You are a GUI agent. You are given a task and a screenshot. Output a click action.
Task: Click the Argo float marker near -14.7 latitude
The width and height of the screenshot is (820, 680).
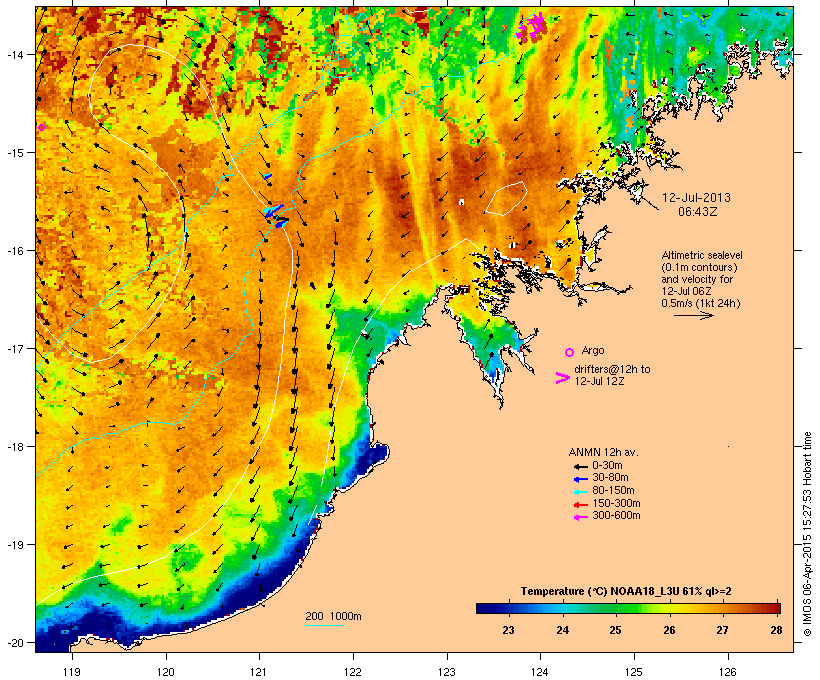point(41,127)
